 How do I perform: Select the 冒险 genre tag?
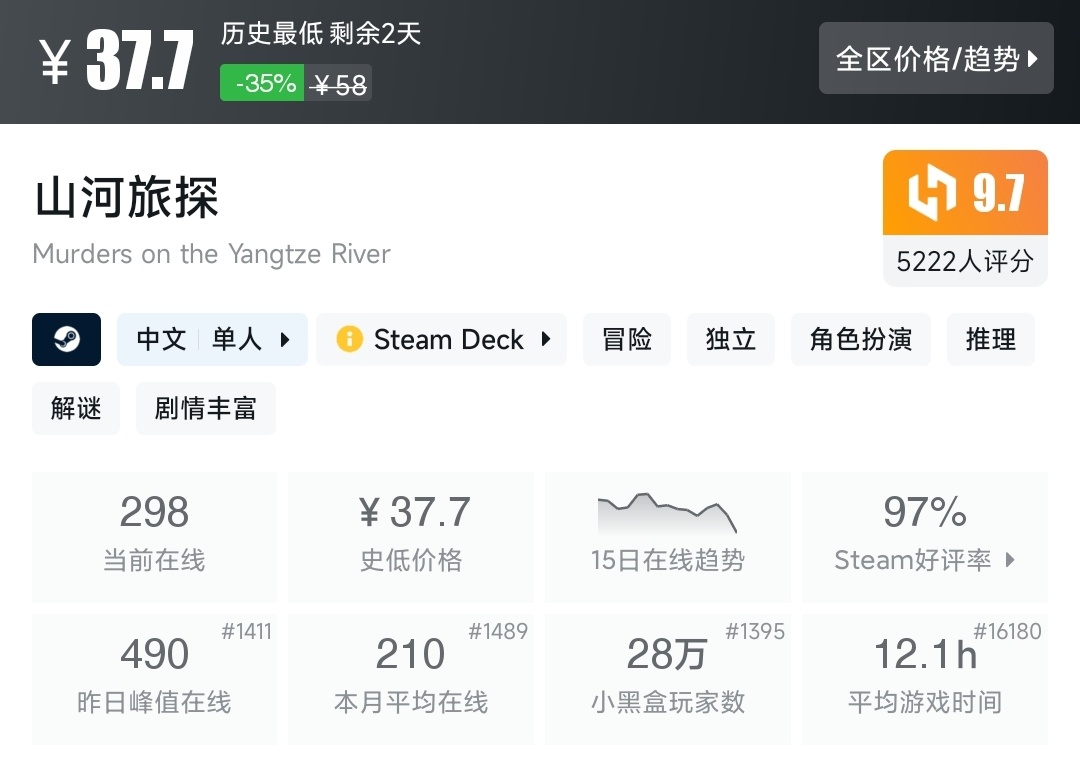click(627, 340)
